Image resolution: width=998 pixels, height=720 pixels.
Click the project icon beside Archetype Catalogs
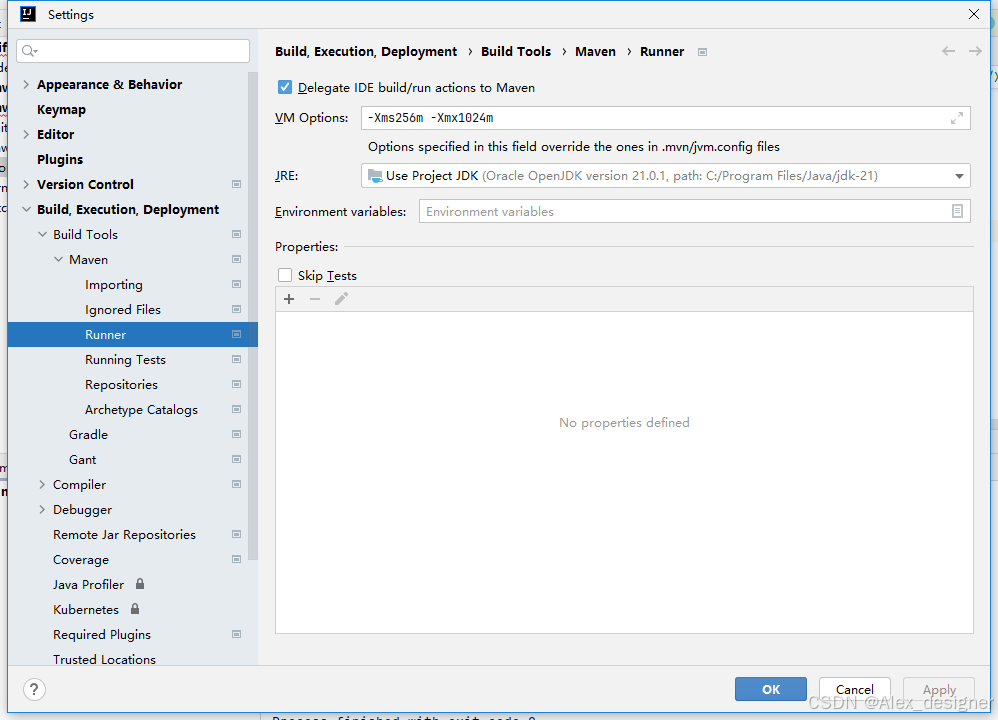pyautogui.click(x=237, y=410)
